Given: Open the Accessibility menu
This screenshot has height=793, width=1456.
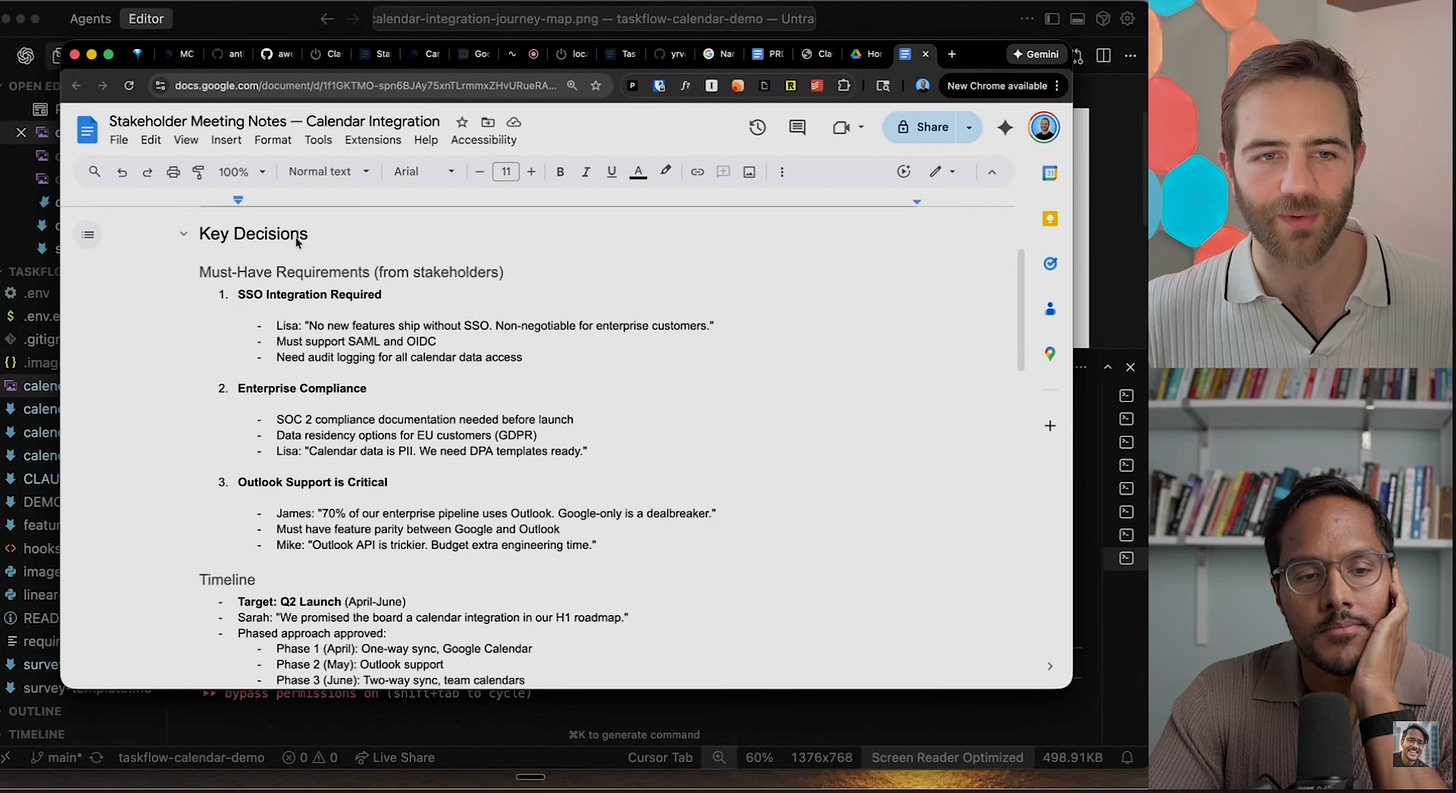Looking at the screenshot, I should pos(484,140).
